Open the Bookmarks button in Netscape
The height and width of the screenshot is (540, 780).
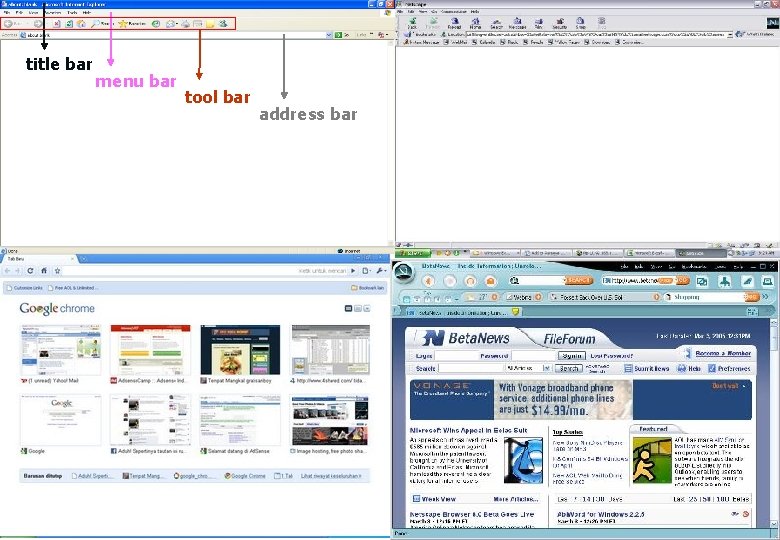(421, 35)
